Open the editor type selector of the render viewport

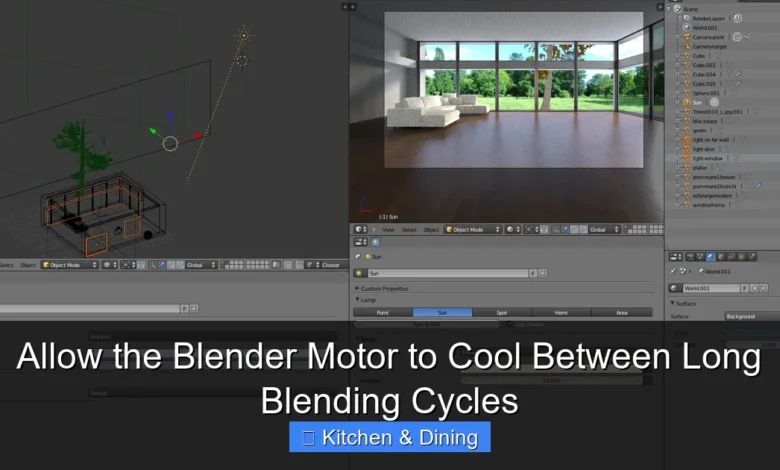(x=360, y=229)
